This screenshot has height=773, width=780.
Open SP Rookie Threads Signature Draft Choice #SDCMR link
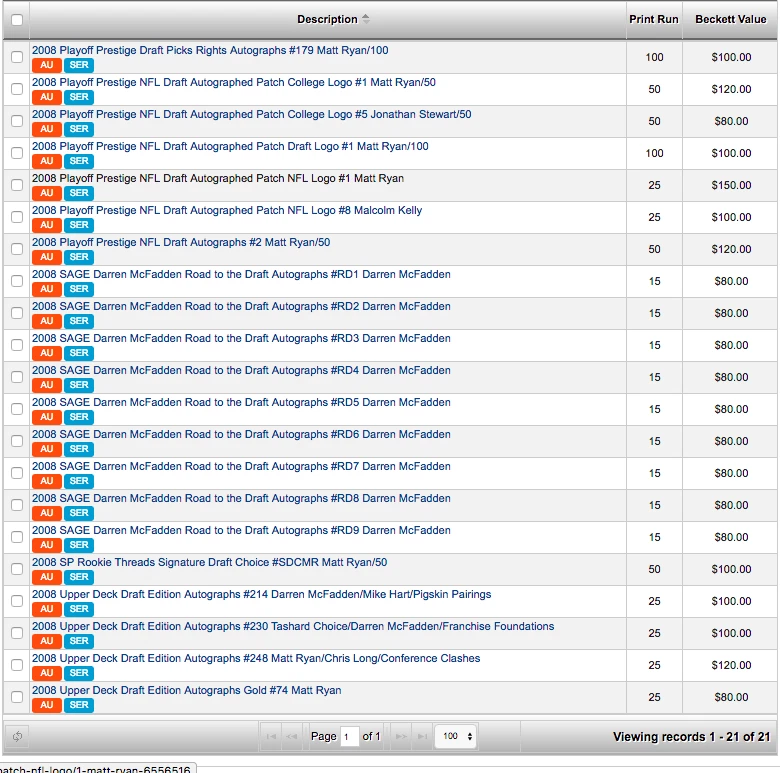(x=209, y=562)
